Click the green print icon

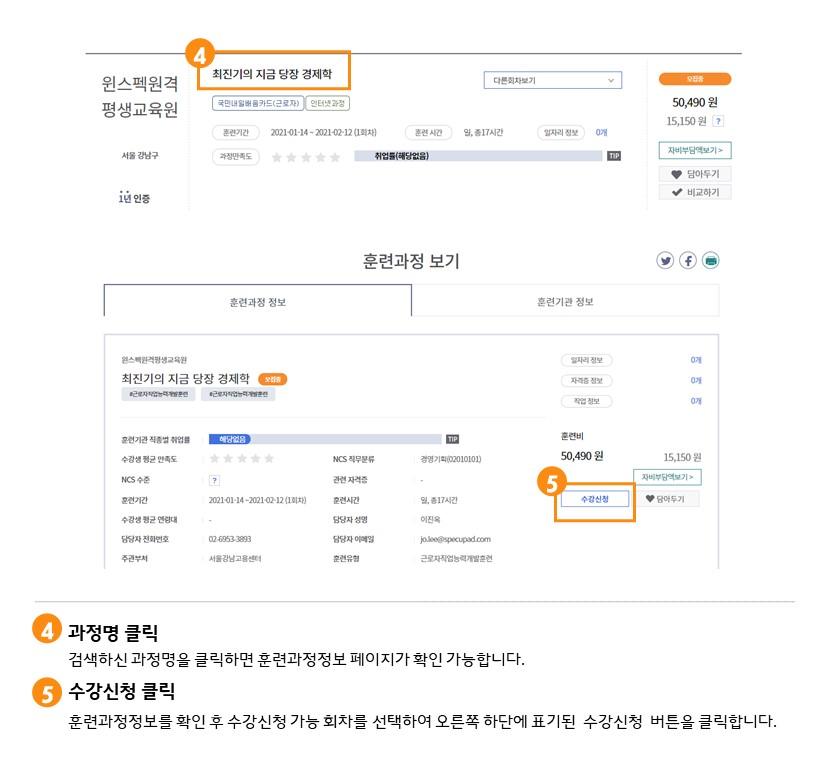pyautogui.click(x=711, y=261)
